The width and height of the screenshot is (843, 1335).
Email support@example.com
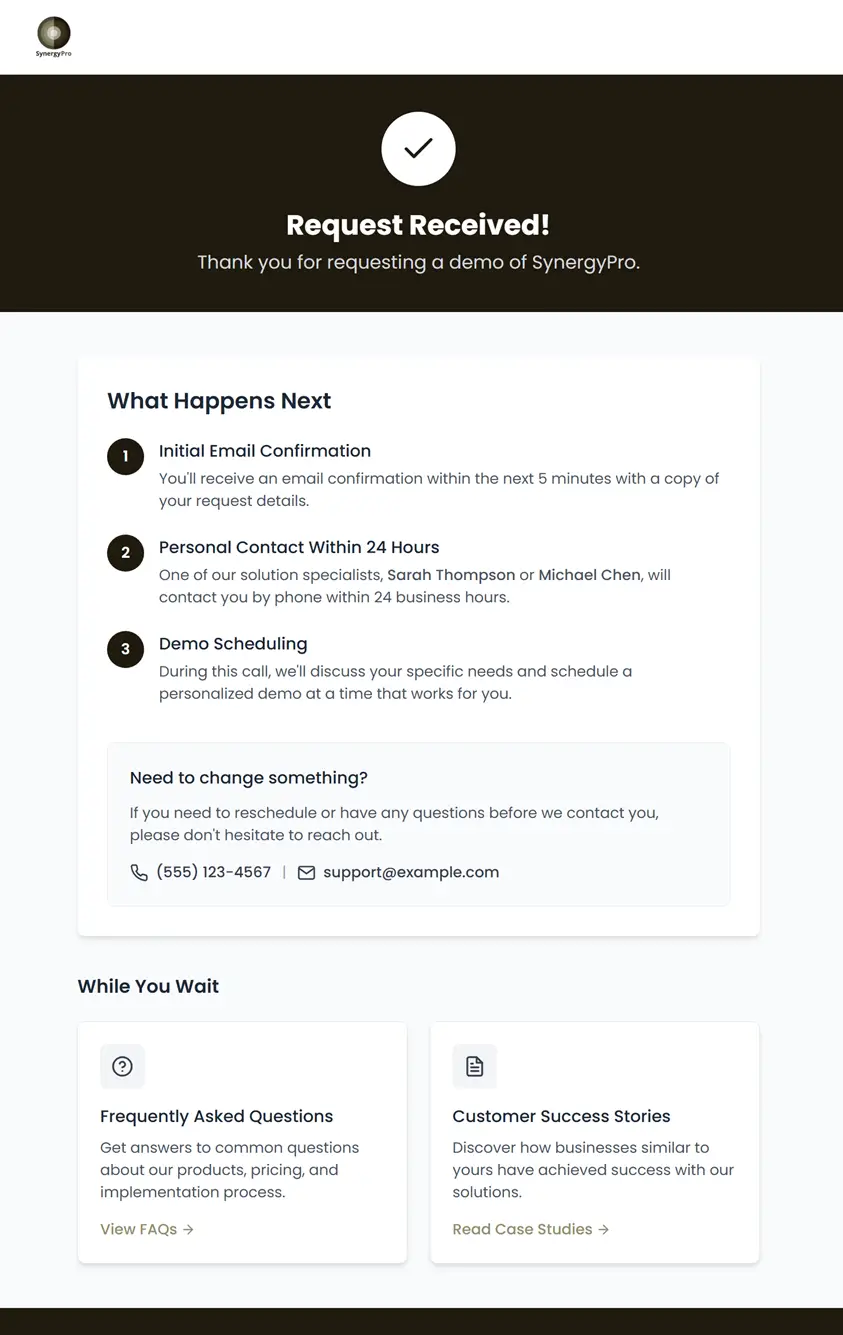click(x=410, y=872)
